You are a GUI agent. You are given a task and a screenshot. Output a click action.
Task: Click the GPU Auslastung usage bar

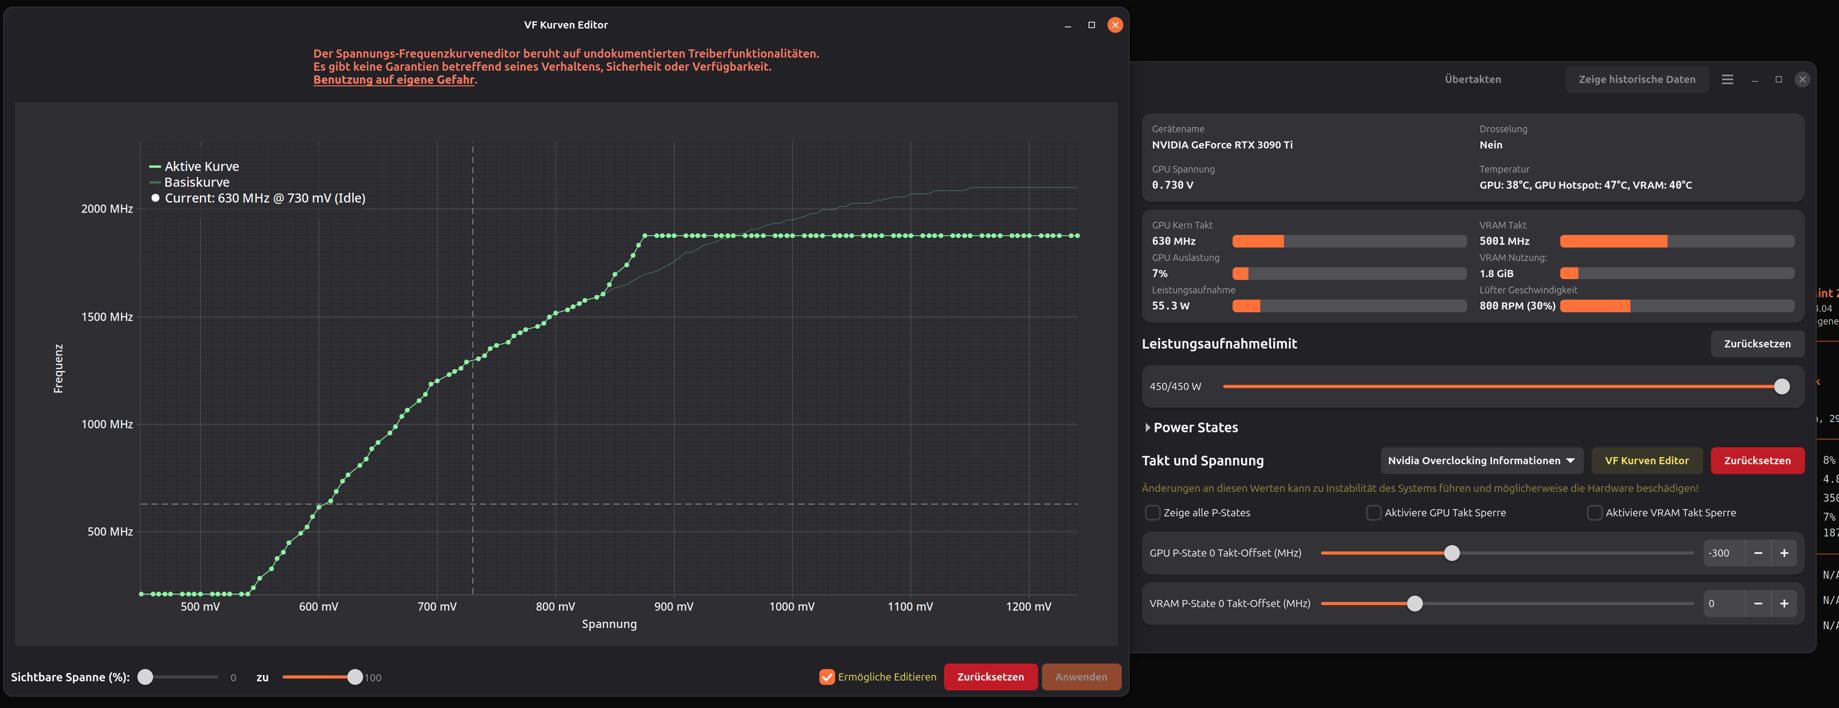pos(1349,273)
